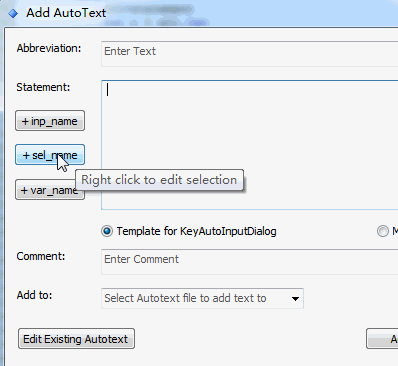The image size is (398, 366).
Task: Click the cut-off button at bottom right
Action: [382, 339]
